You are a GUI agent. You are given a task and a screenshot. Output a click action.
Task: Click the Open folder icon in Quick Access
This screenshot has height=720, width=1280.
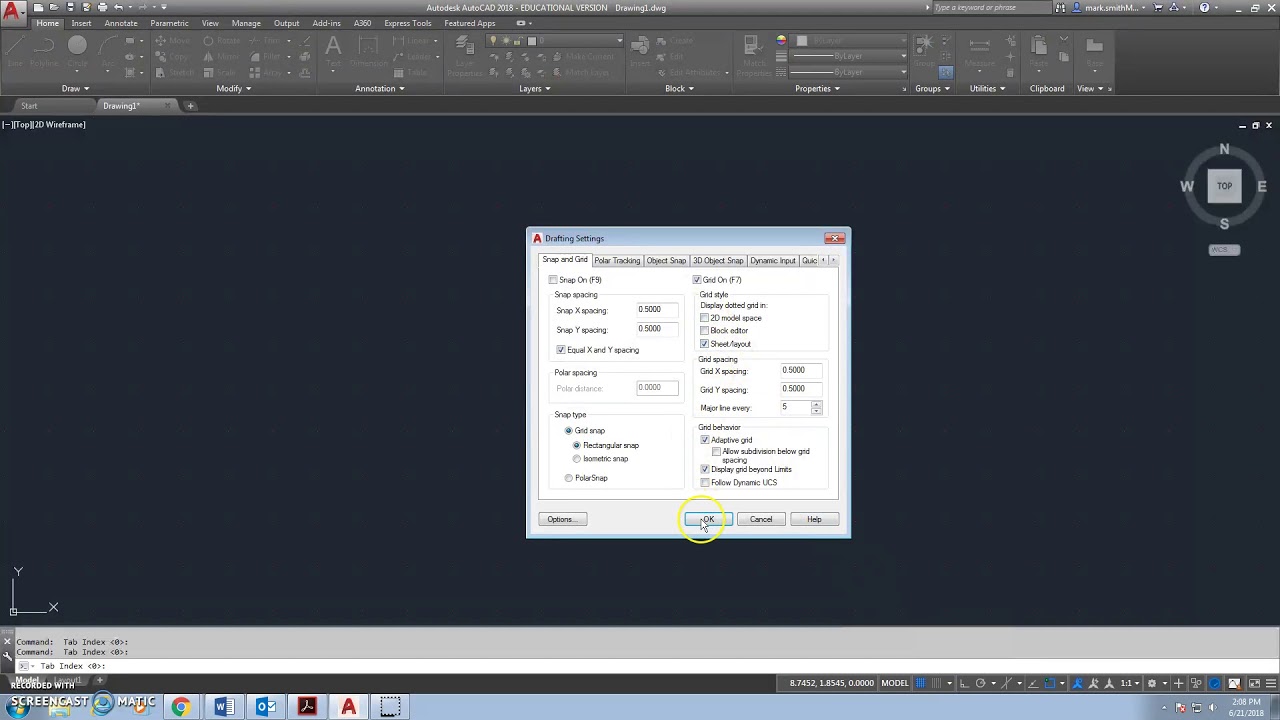[54, 7]
